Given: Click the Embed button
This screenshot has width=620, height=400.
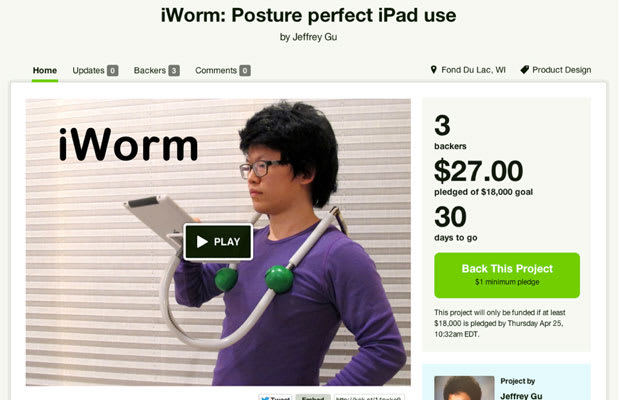Looking at the screenshot, I should [313, 397].
